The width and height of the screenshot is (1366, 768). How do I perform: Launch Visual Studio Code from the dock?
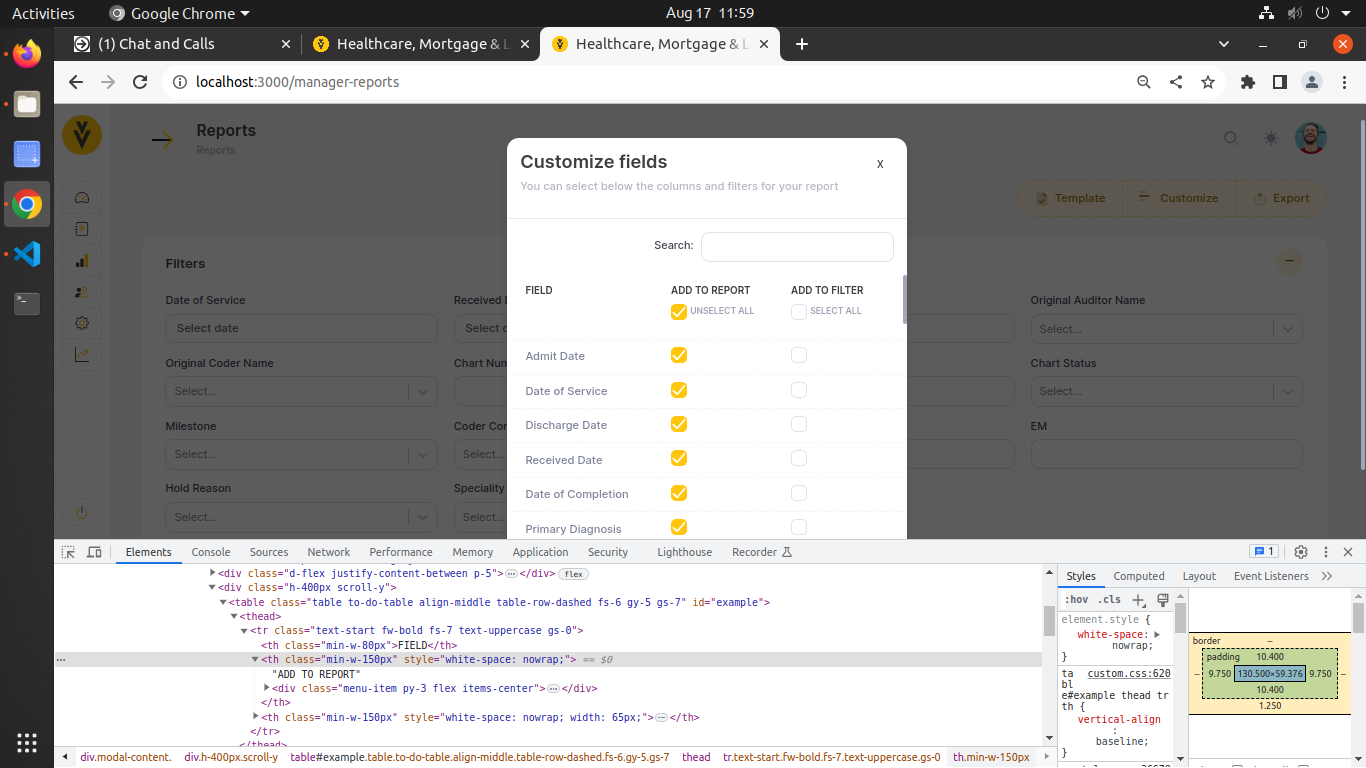27,254
